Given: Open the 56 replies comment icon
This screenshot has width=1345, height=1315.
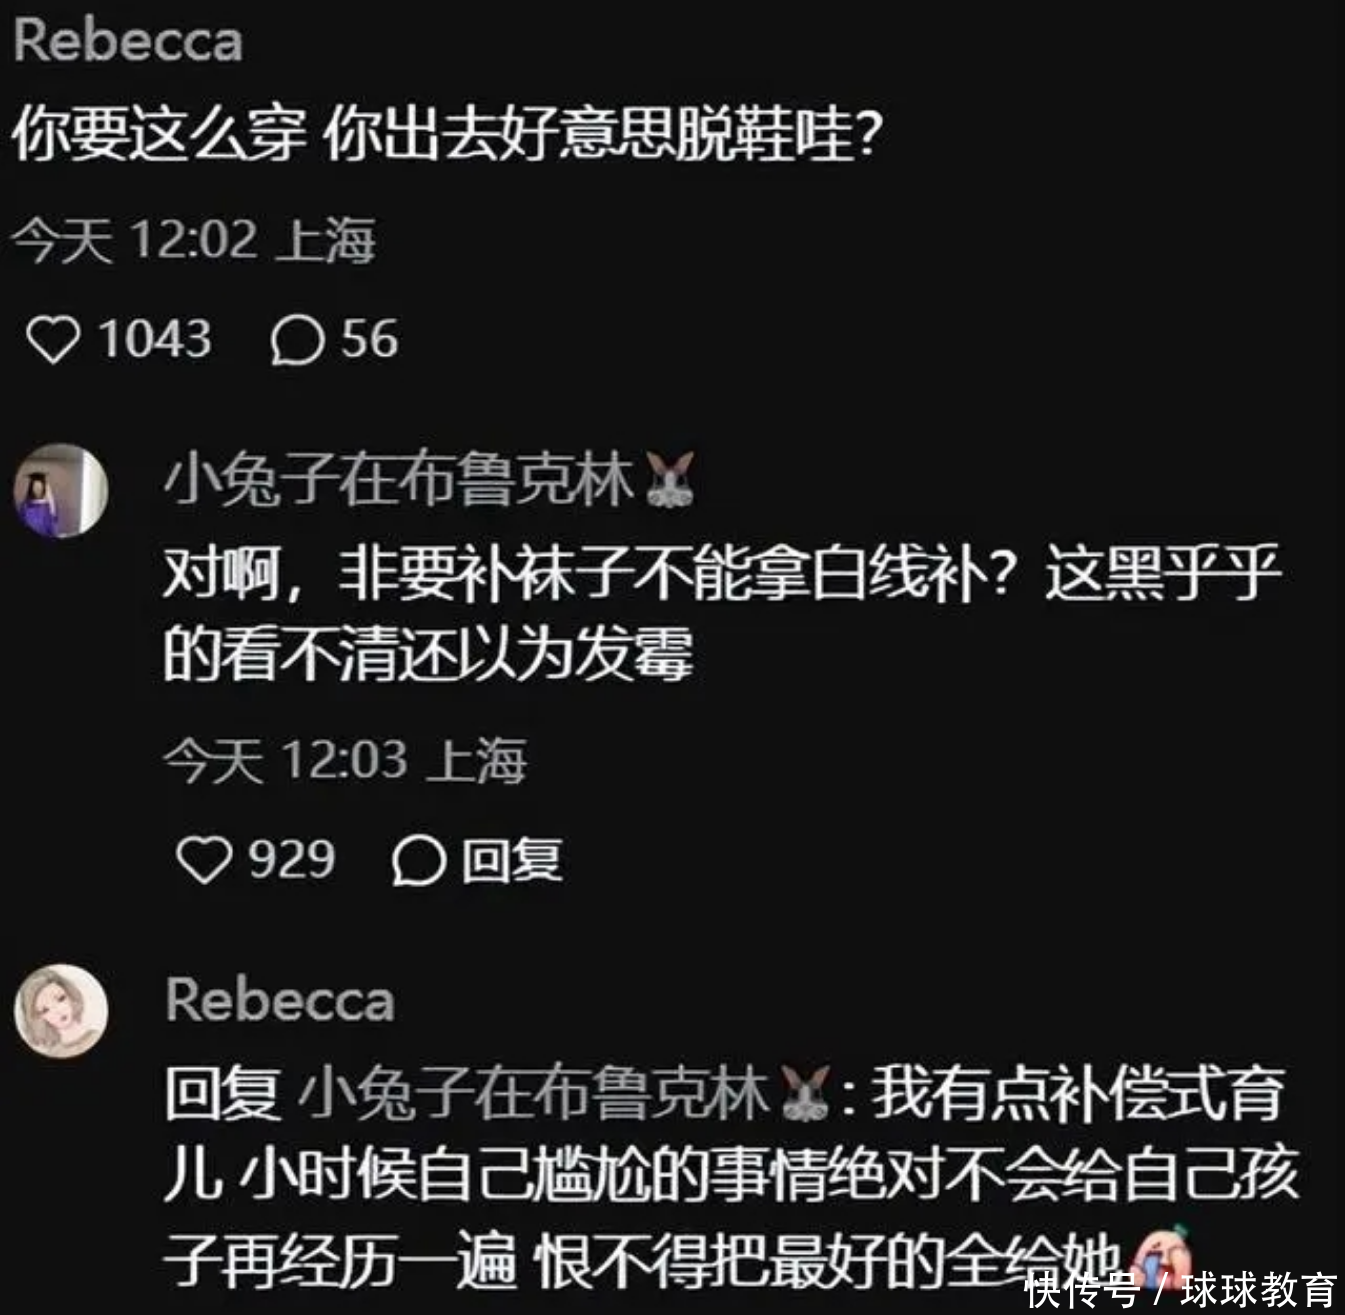Looking at the screenshot, I should (297, 340).
